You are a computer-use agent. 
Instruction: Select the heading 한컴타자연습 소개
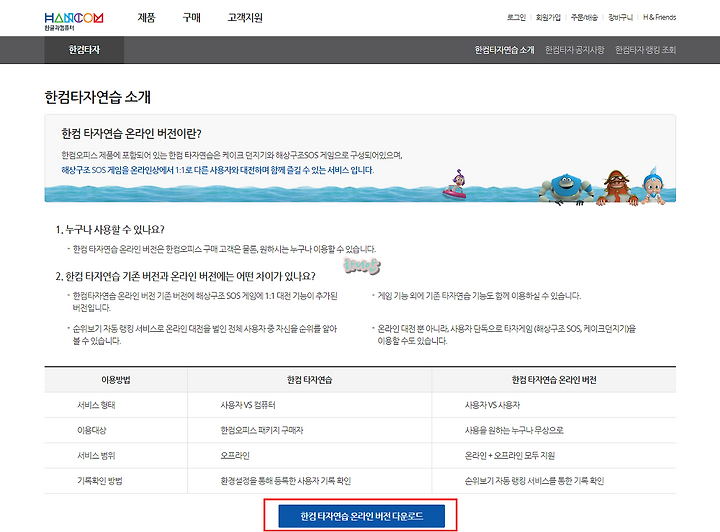point(97,97)
